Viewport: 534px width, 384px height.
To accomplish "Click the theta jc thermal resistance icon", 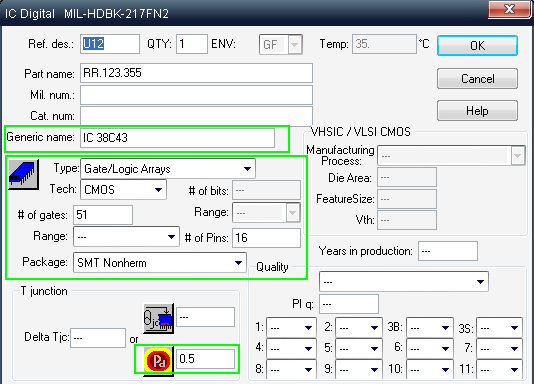I will pos(158,318).
